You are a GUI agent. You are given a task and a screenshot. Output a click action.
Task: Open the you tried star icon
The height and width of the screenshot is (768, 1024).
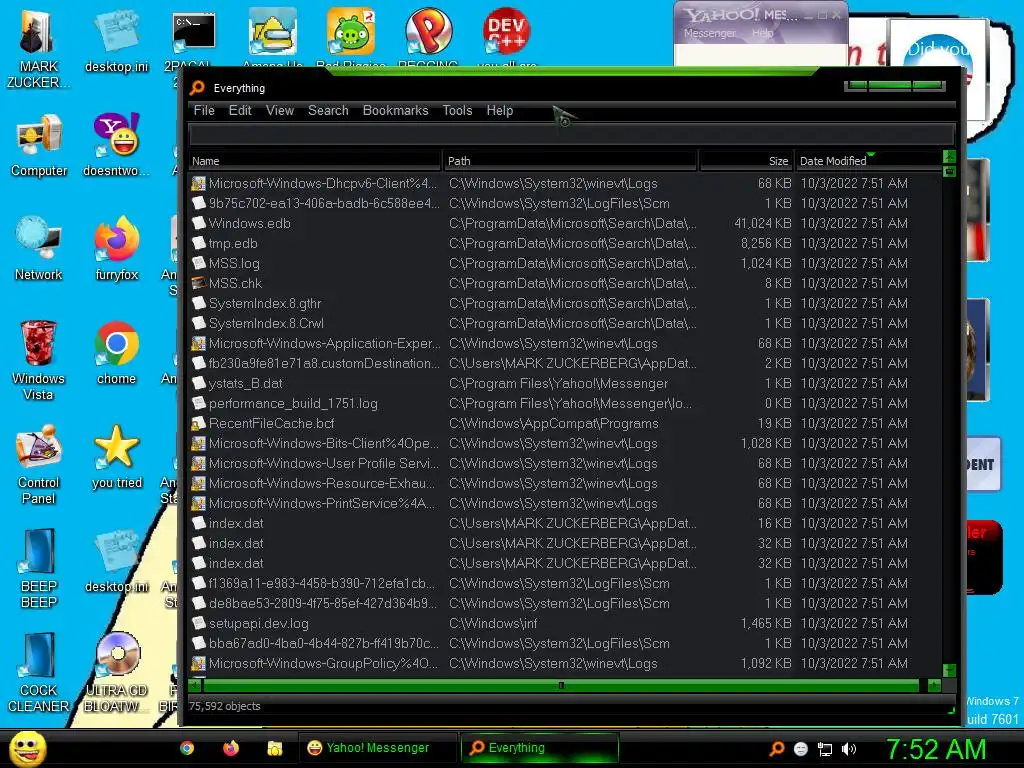click(x=116, y=457)
